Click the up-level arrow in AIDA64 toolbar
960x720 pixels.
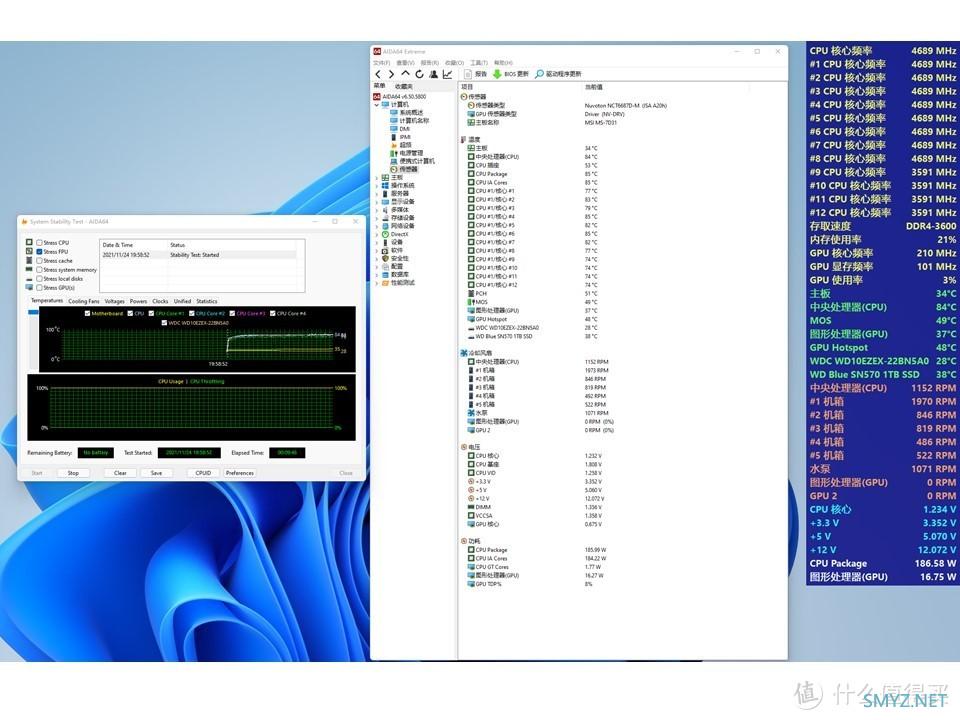[405, 74]
